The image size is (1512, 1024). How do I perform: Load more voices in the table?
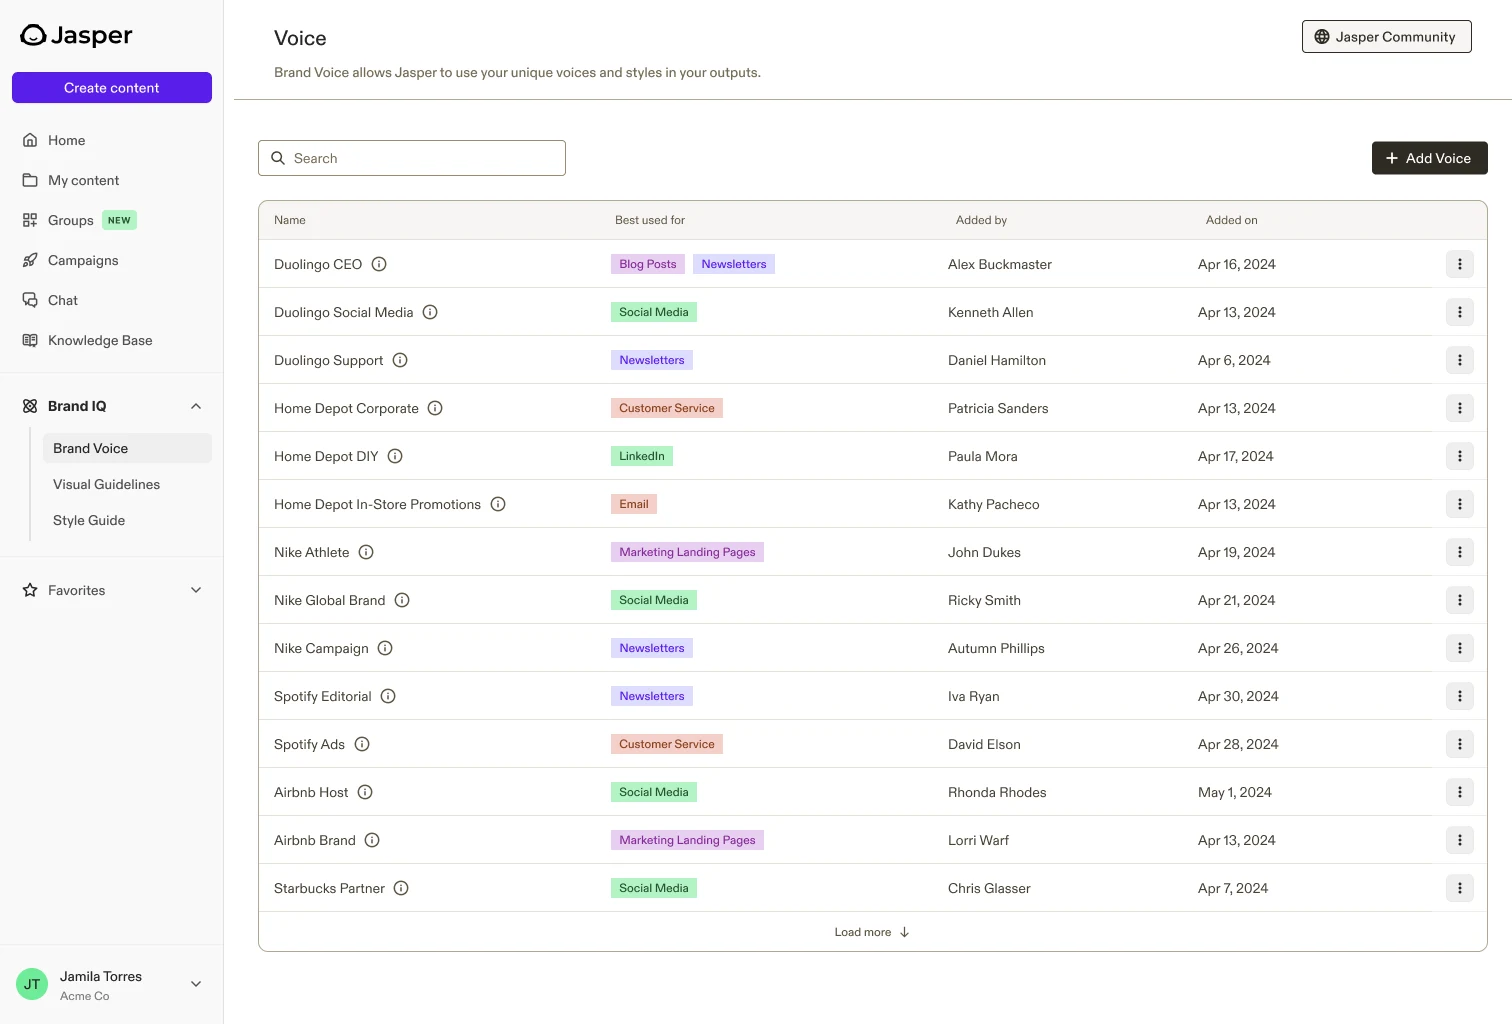click(872, 932)
